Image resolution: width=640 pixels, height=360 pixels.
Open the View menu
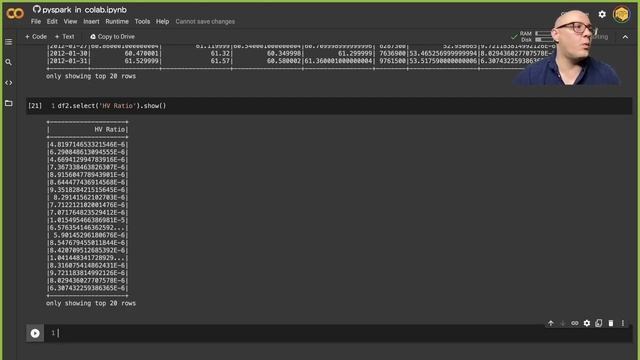click(x=70, y=22)
